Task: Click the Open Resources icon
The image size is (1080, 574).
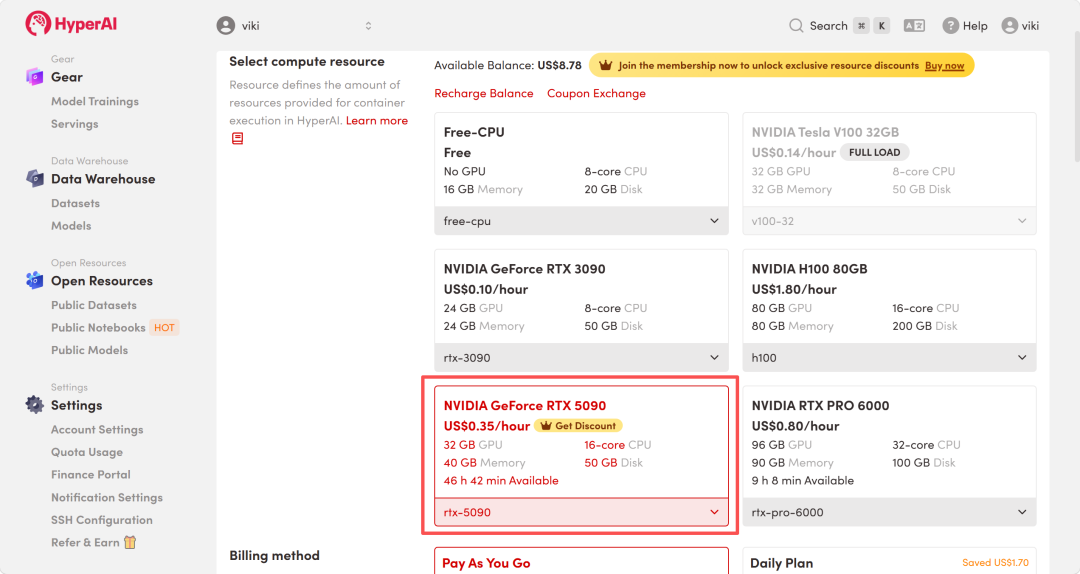Action: click(x=34, y=280)
